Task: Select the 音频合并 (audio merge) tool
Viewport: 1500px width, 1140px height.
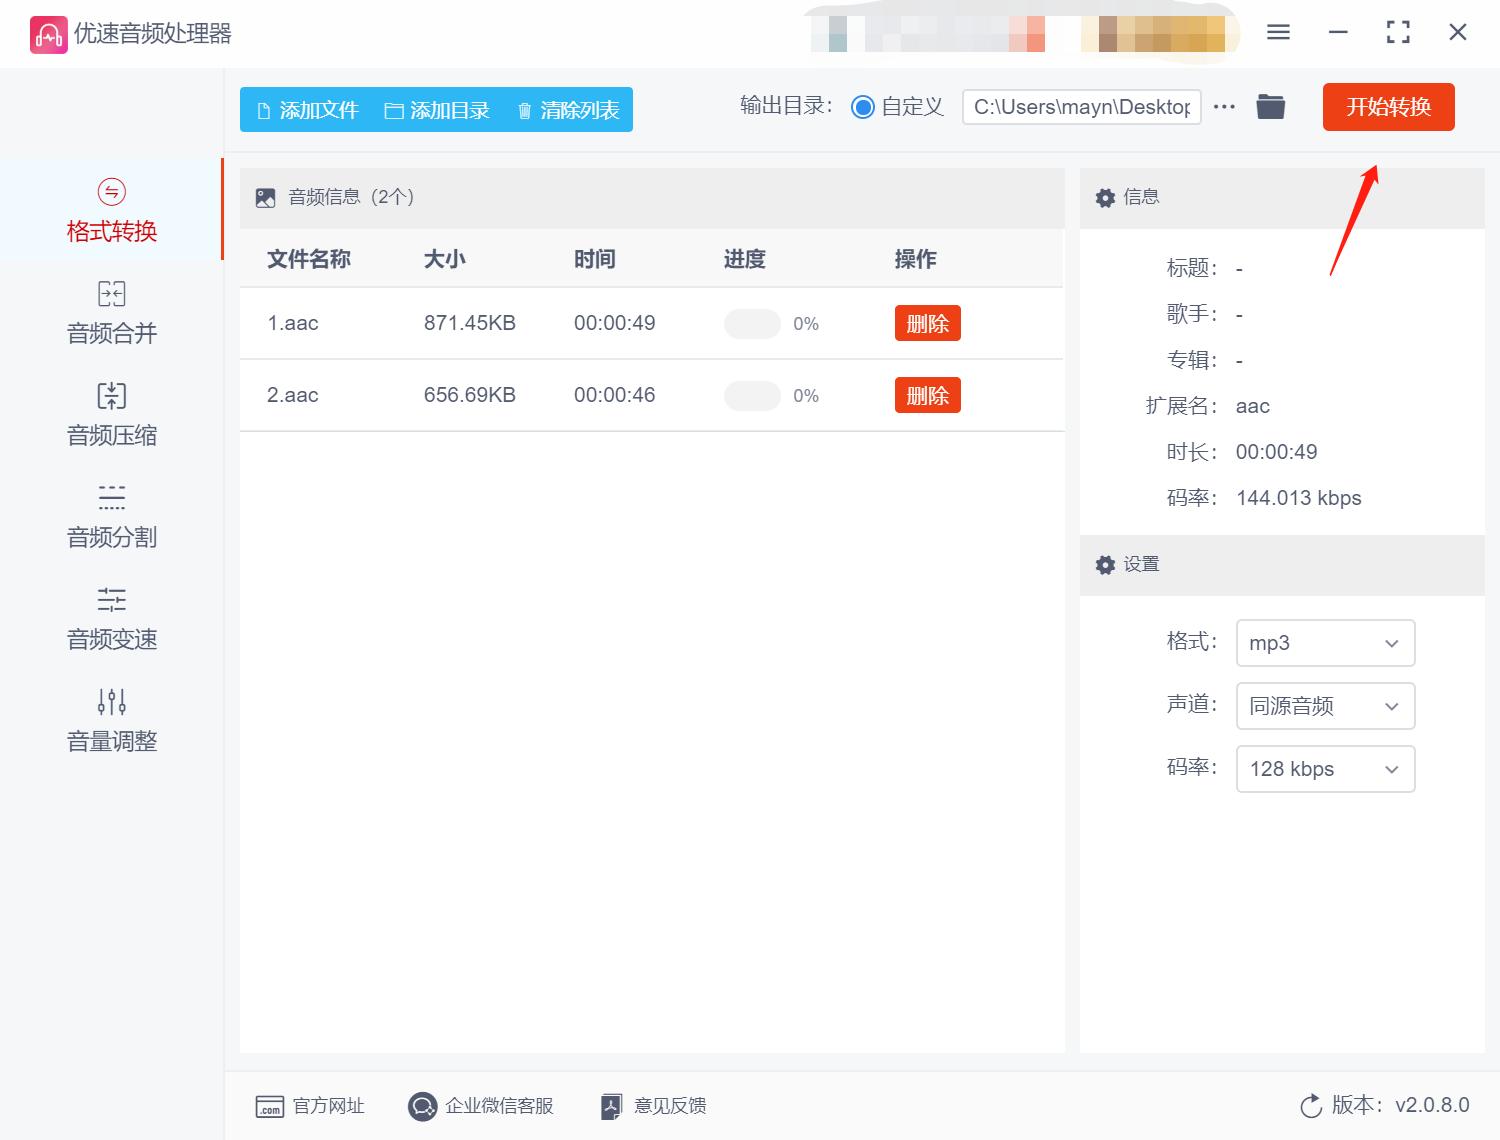Action: click(x=110, y=312)
